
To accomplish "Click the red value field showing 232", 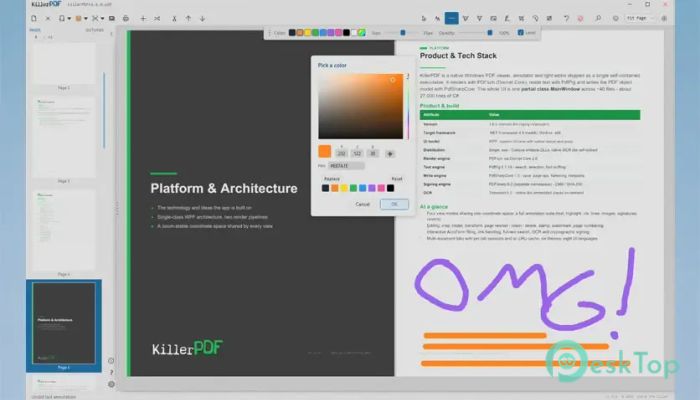I will pos(342,154).
